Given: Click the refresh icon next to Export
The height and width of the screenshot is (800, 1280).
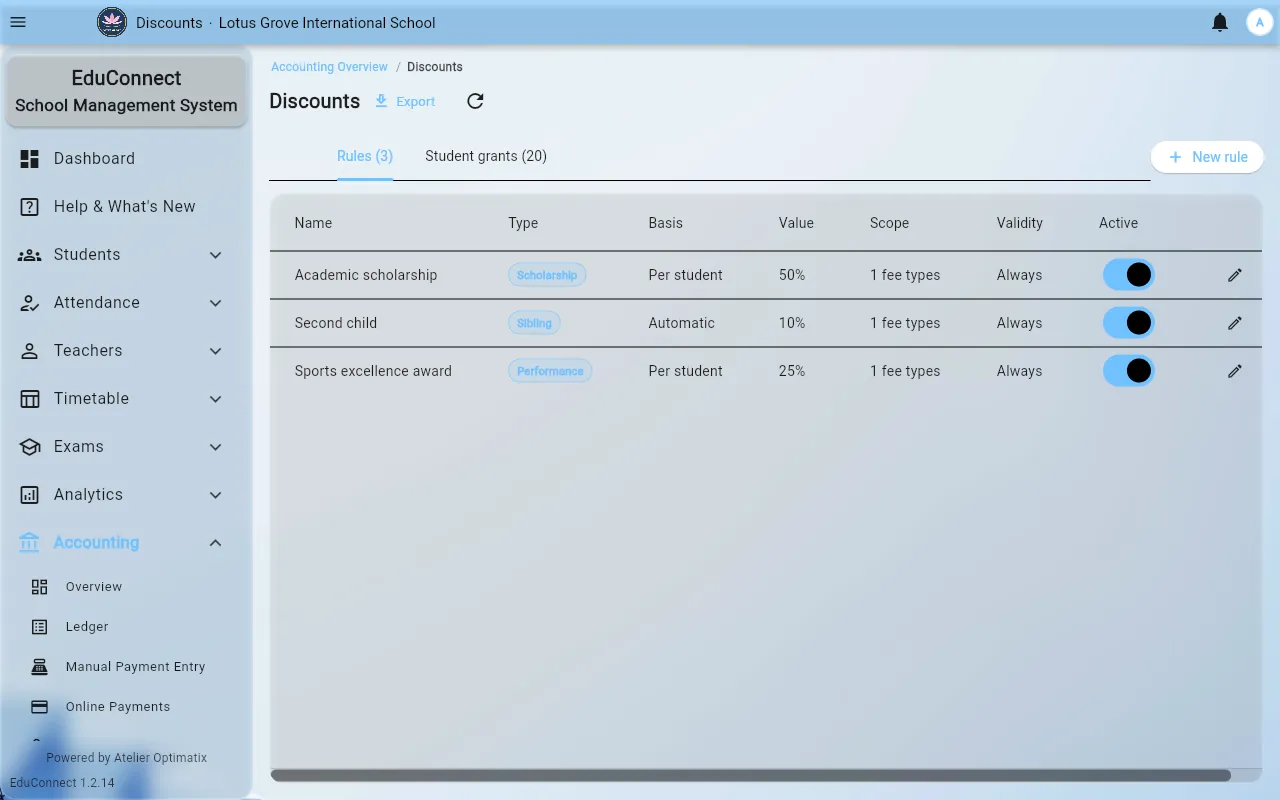Looking at the screenshot, I should [475, 101].
